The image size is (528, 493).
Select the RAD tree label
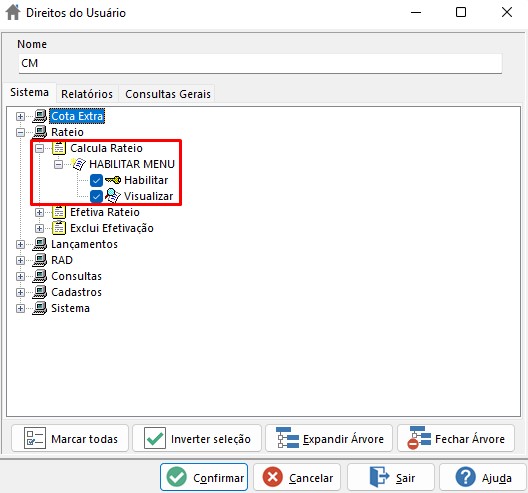pos(62,260)
